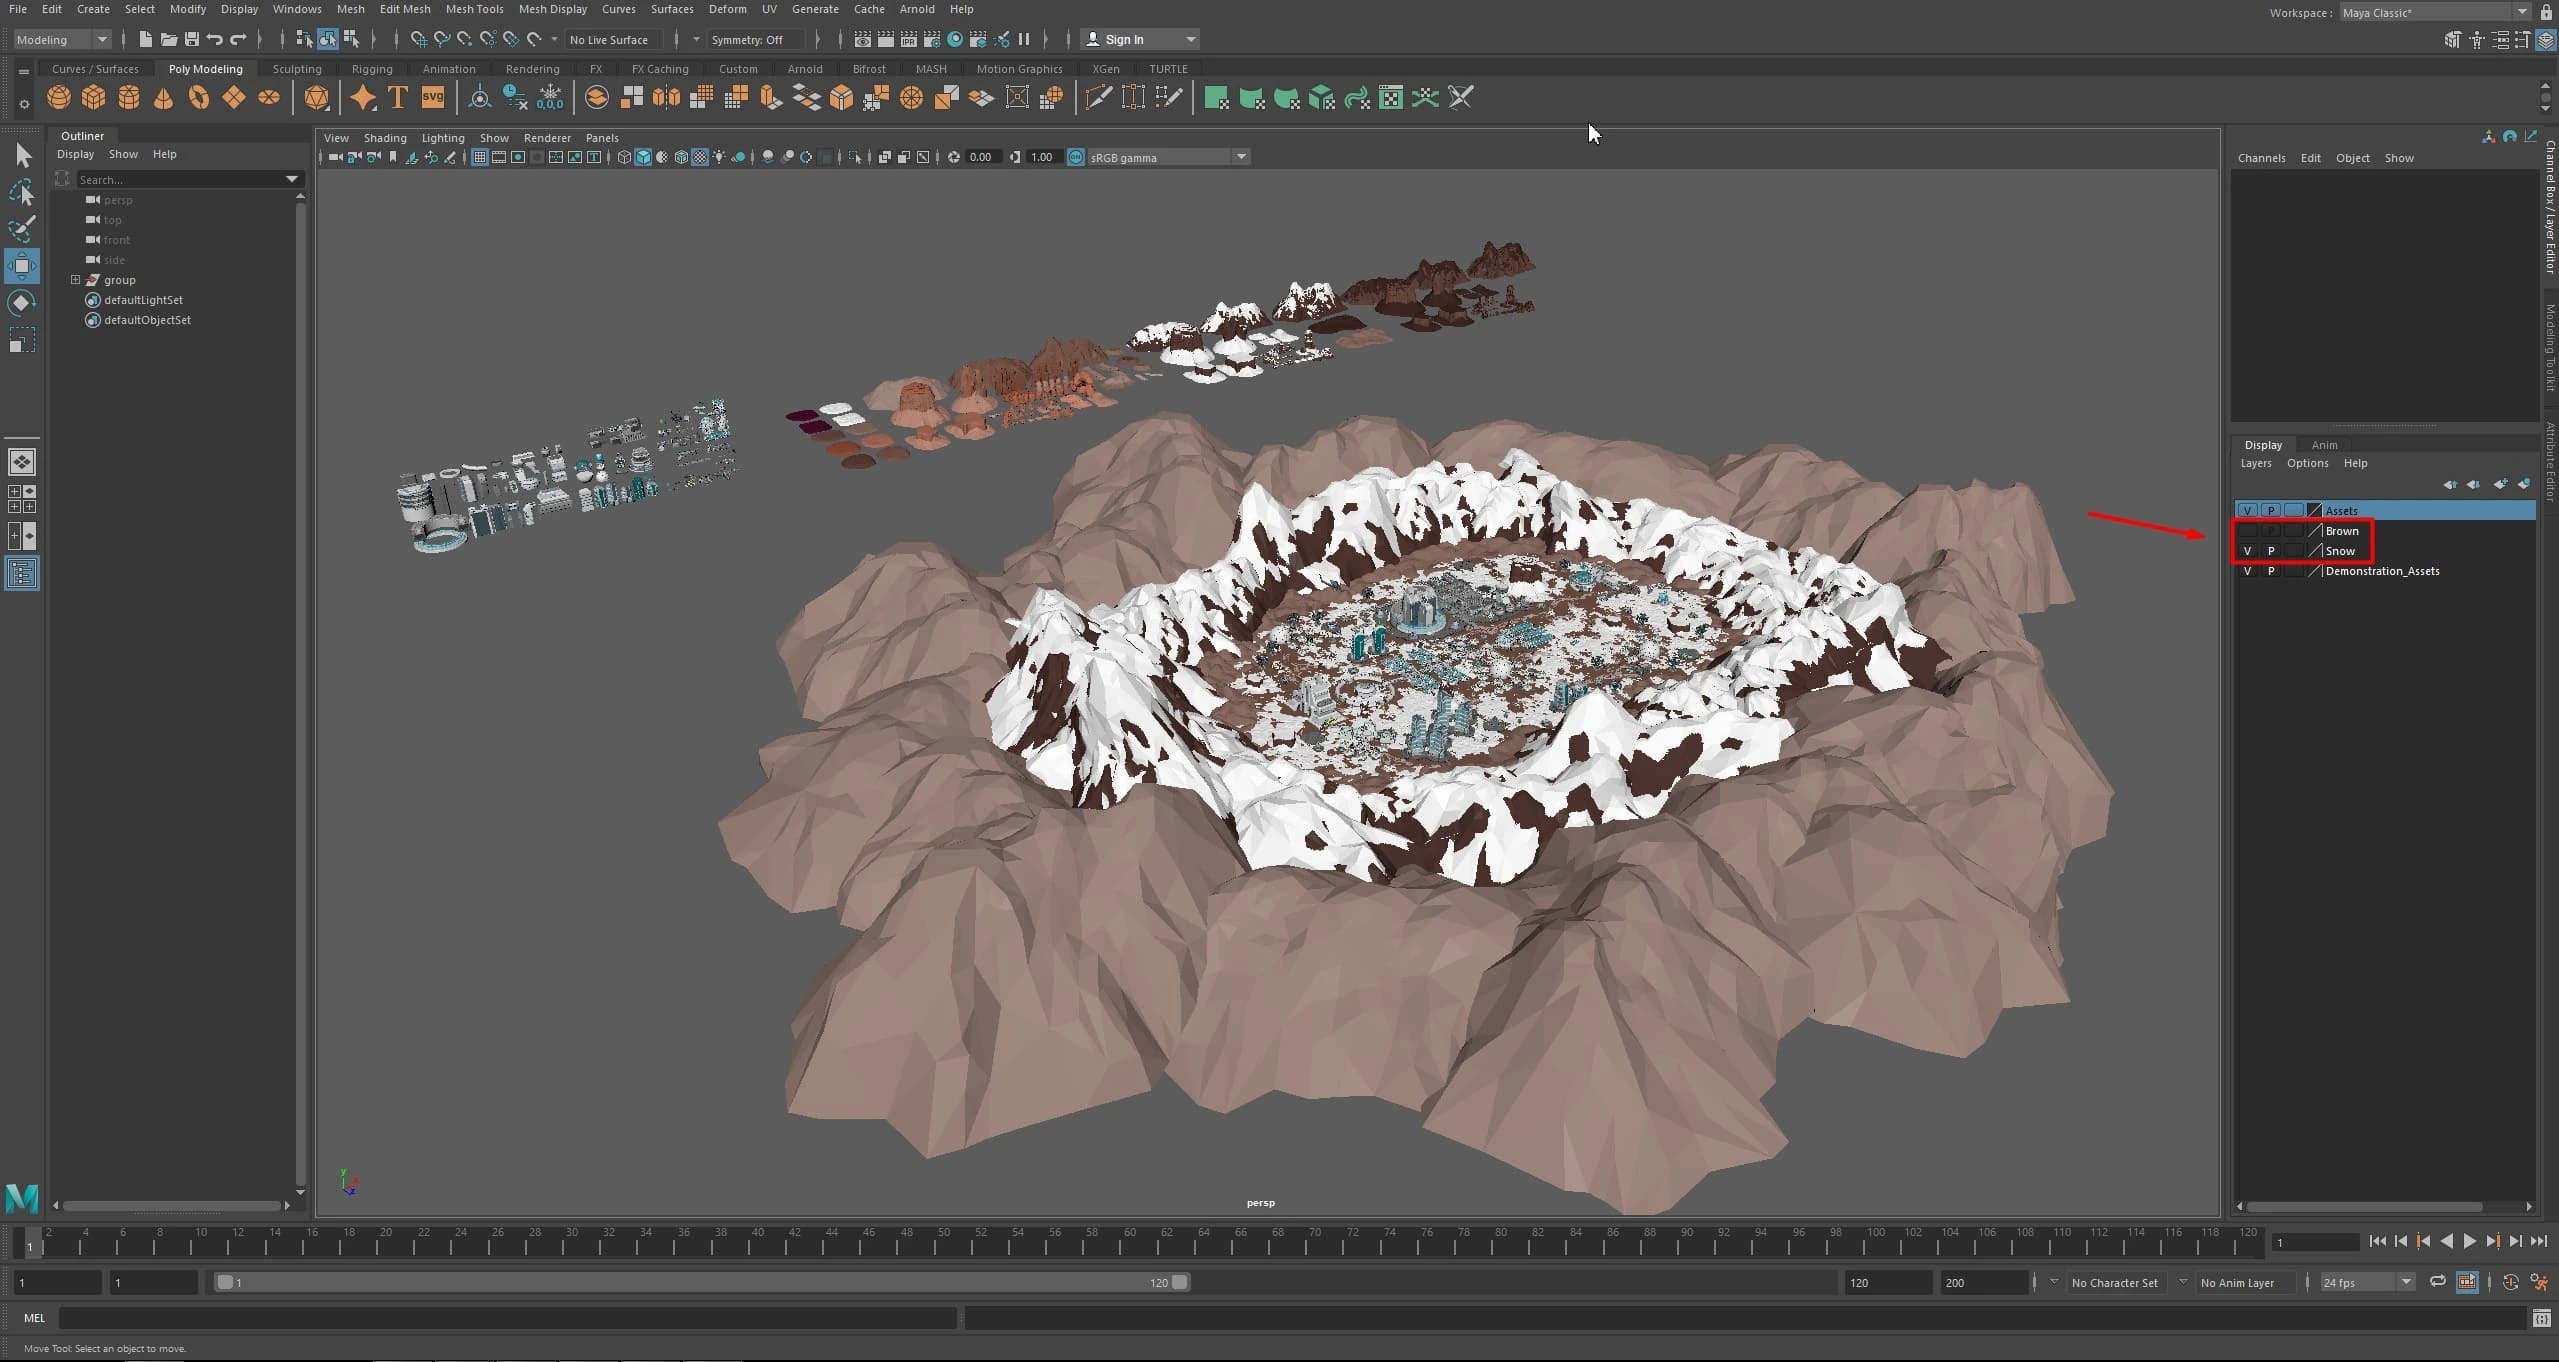The width and height of the screenshot is (2559, 1362).
Task: Switch to the Sculpting shelf tab
Action: coord(297,69)
